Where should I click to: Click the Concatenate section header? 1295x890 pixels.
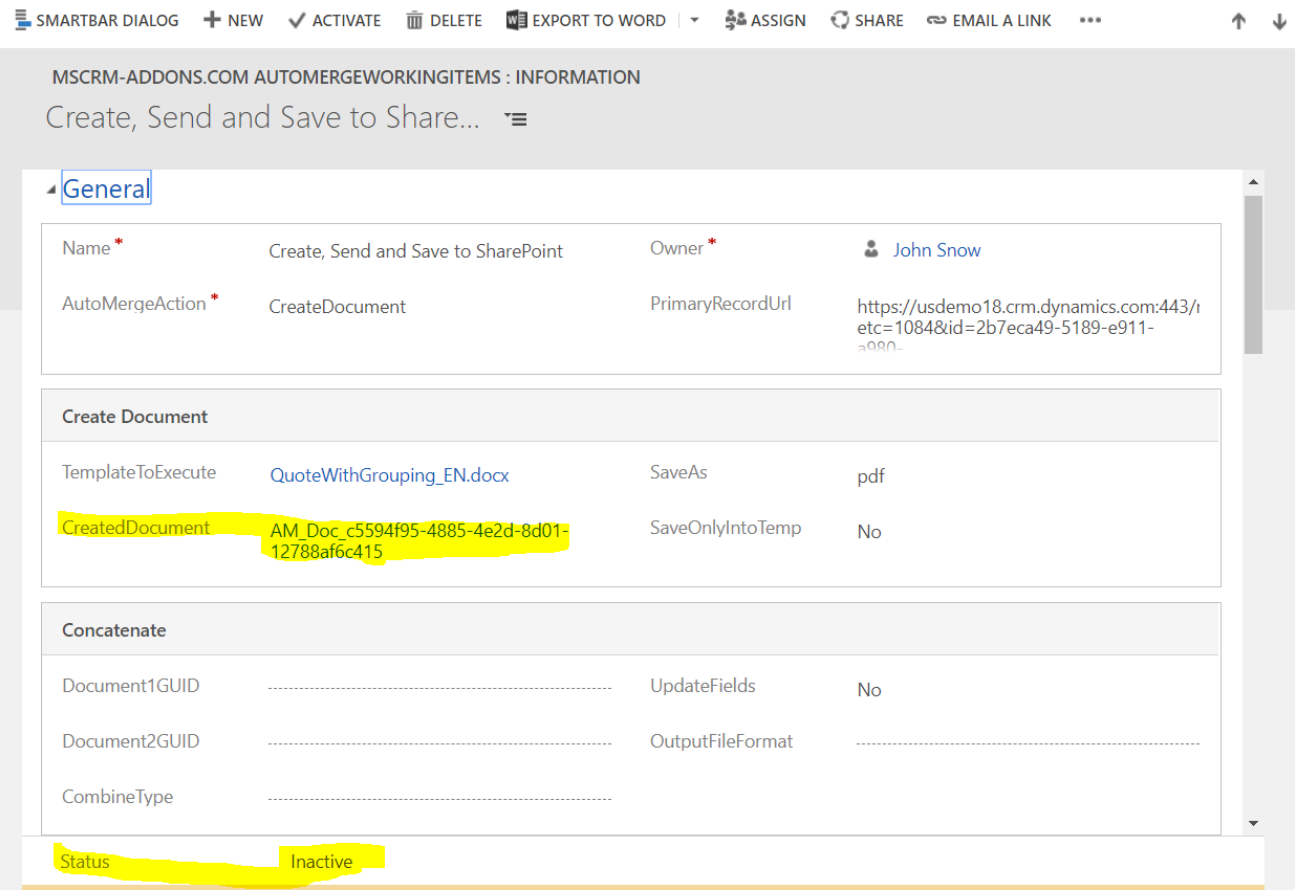coord(631,630)
